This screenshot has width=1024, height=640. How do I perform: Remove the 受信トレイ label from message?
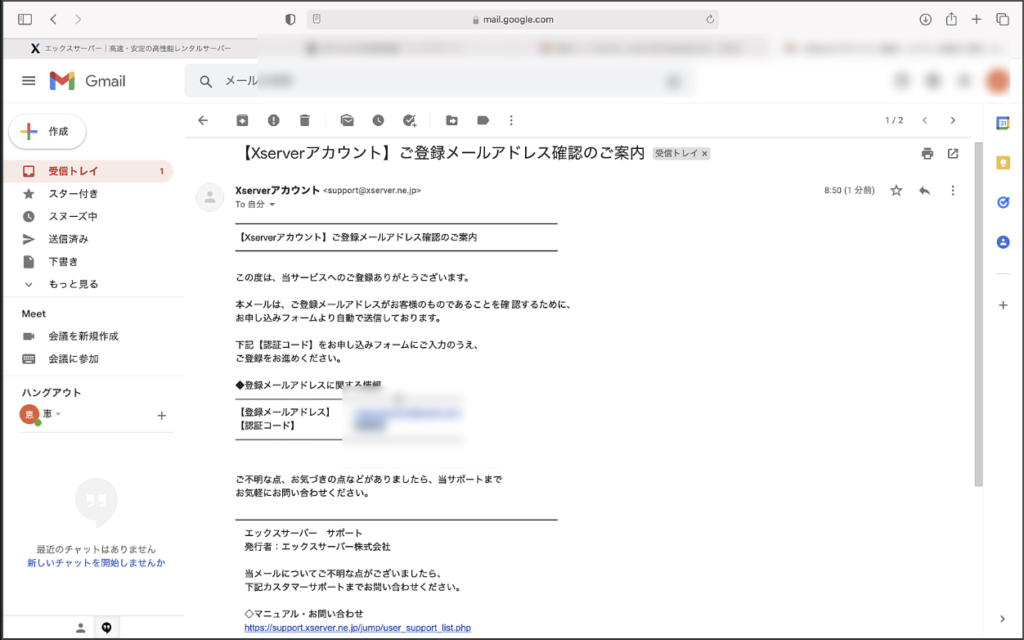[x=705, y=154]
